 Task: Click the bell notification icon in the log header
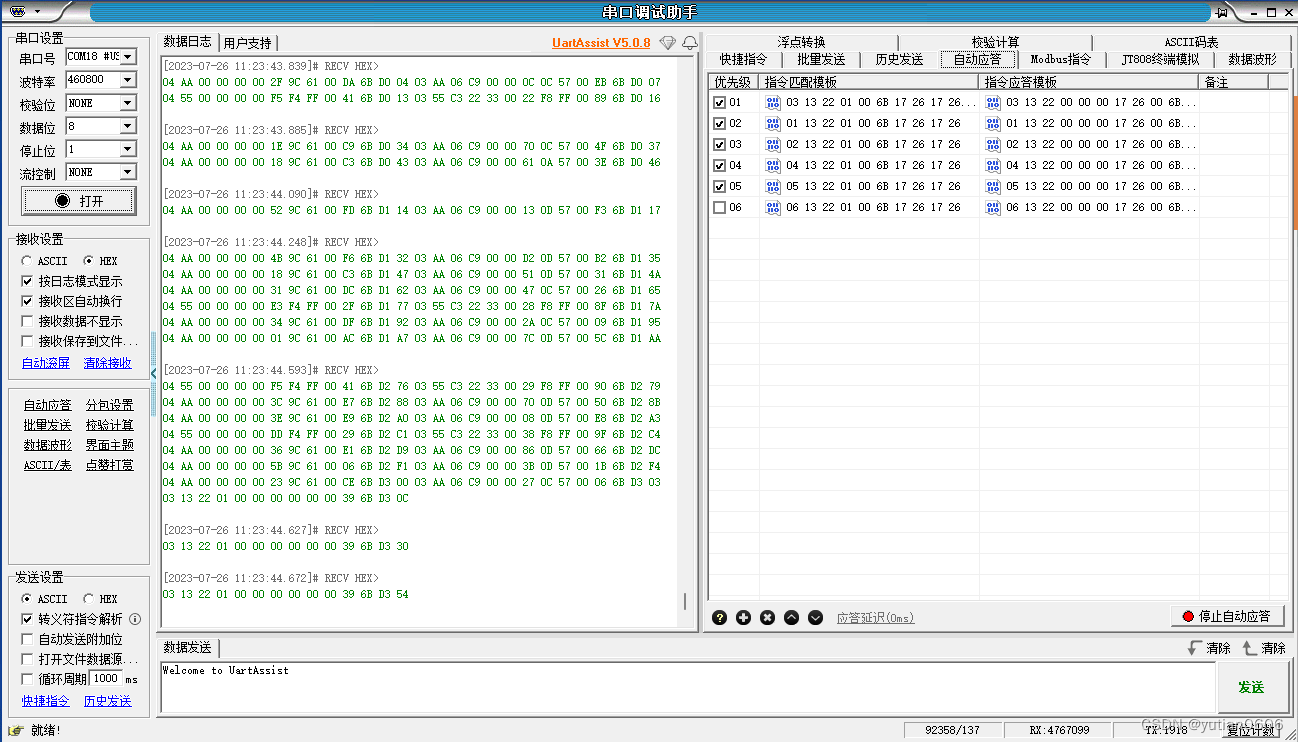(690, 43)
